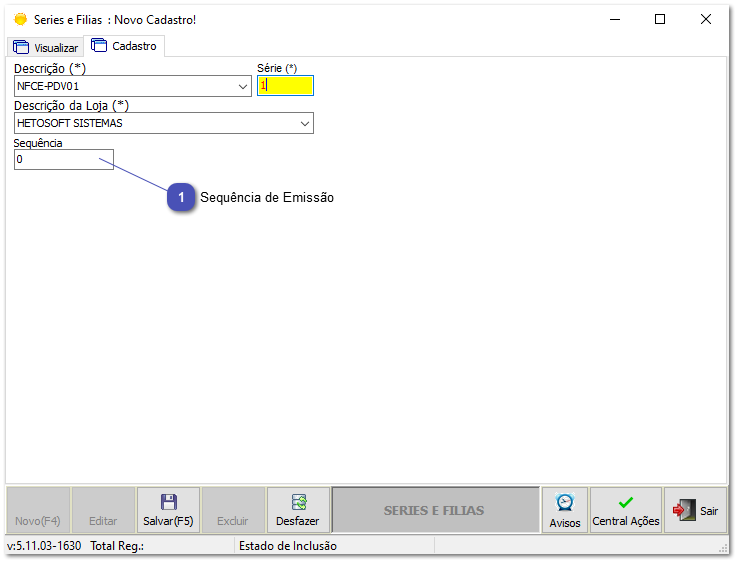Click the Sequência label

[38, 143]
